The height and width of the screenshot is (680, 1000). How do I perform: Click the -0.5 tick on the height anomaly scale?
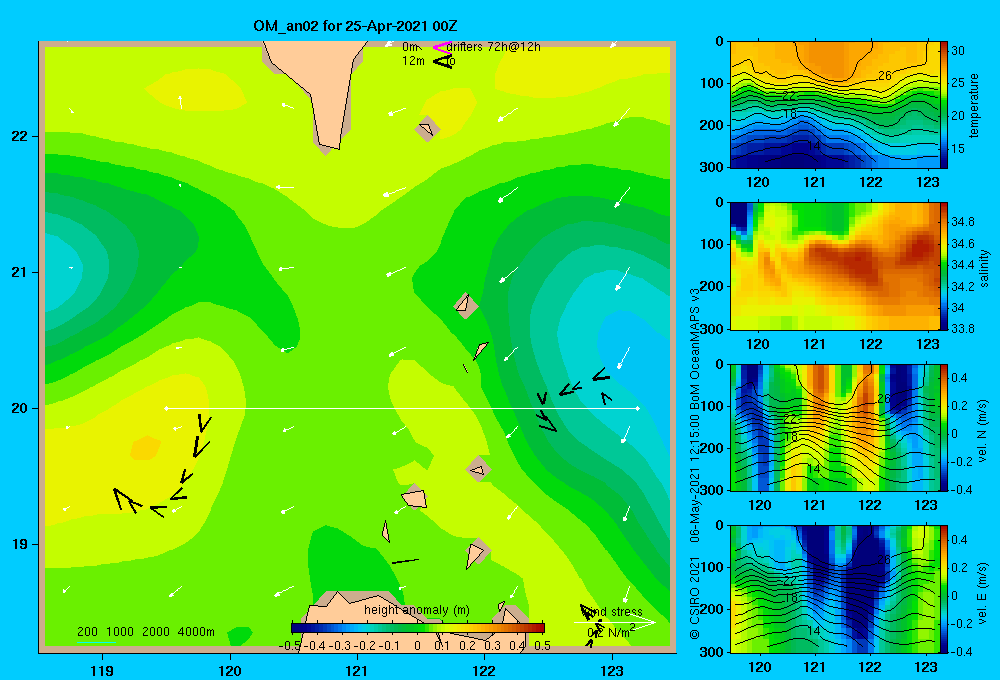tap(289, 645)
